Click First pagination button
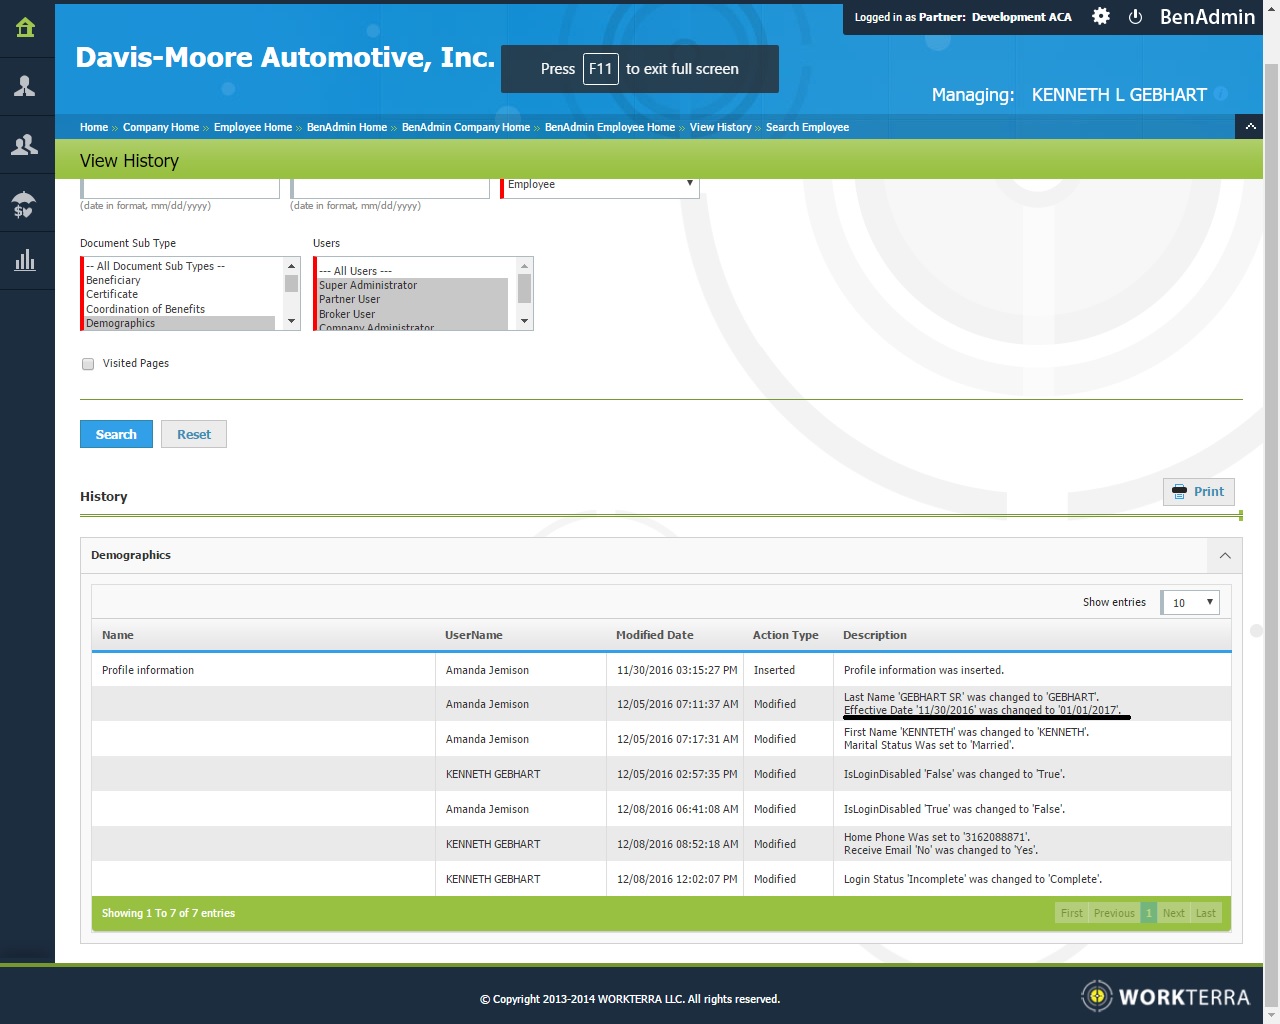The width and height of the screenshot is (1280, 1024). tap(1072, 913)
